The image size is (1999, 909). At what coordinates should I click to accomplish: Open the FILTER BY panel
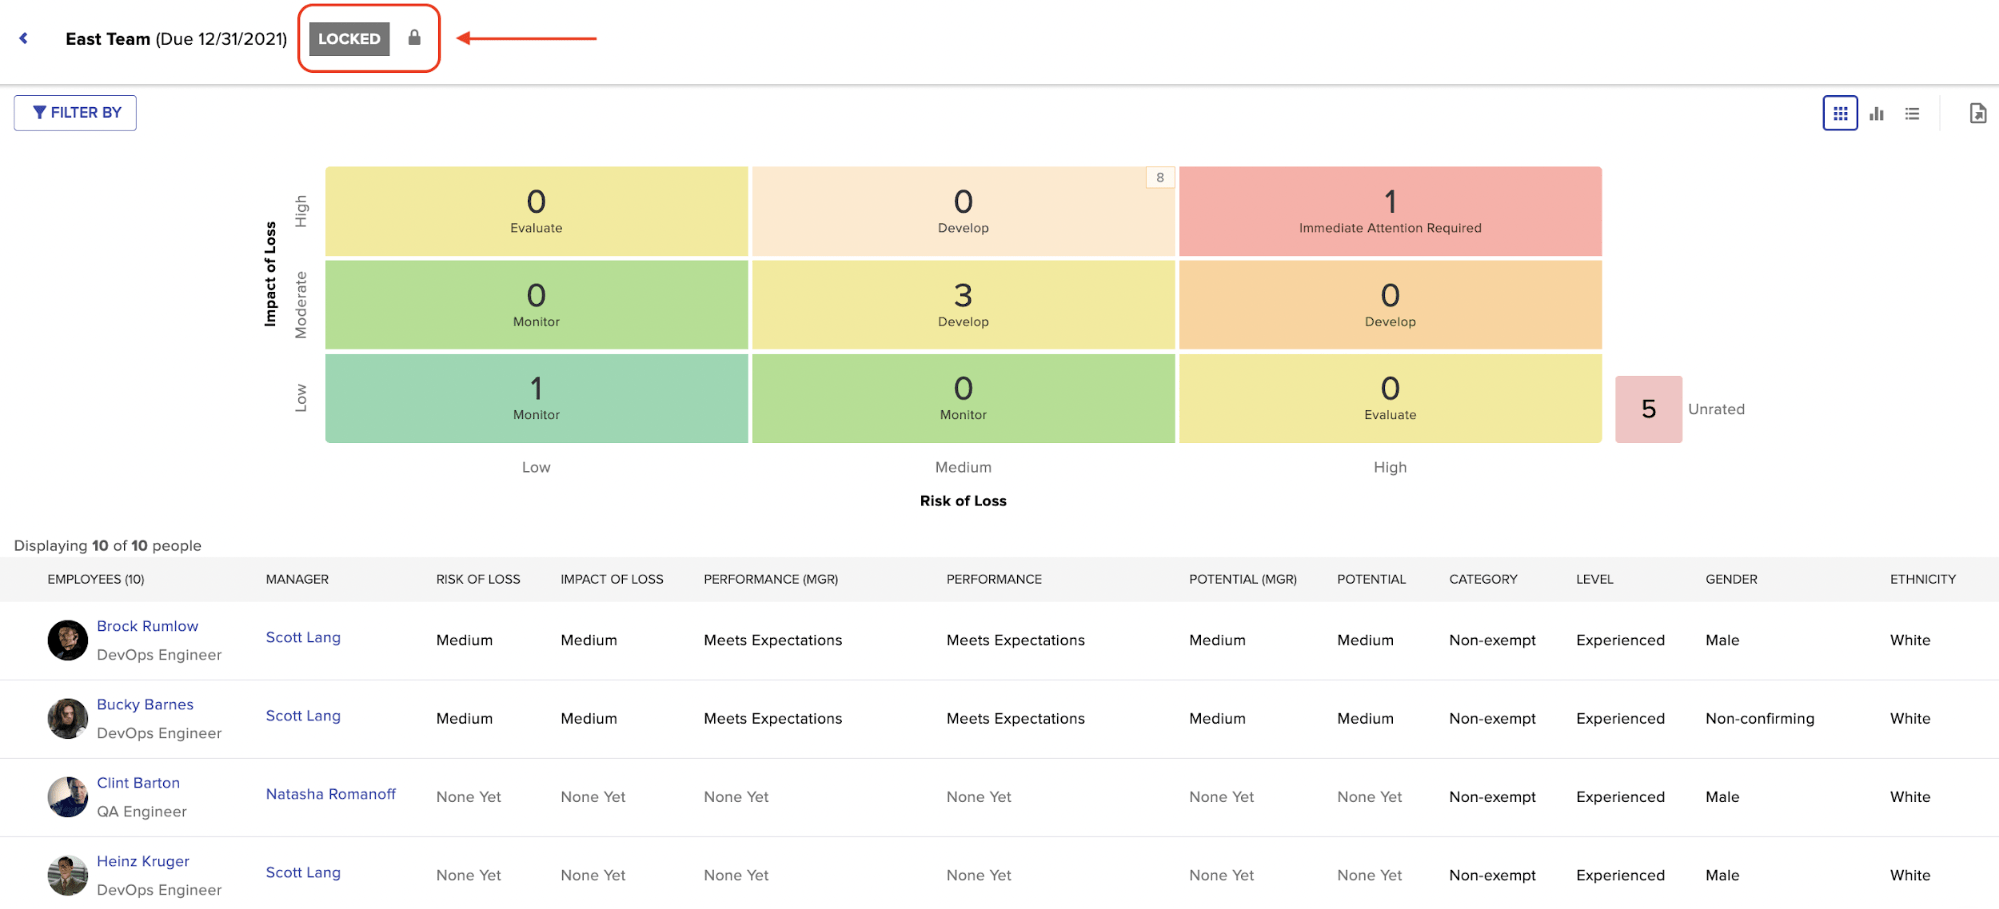[x=75, y=112]
